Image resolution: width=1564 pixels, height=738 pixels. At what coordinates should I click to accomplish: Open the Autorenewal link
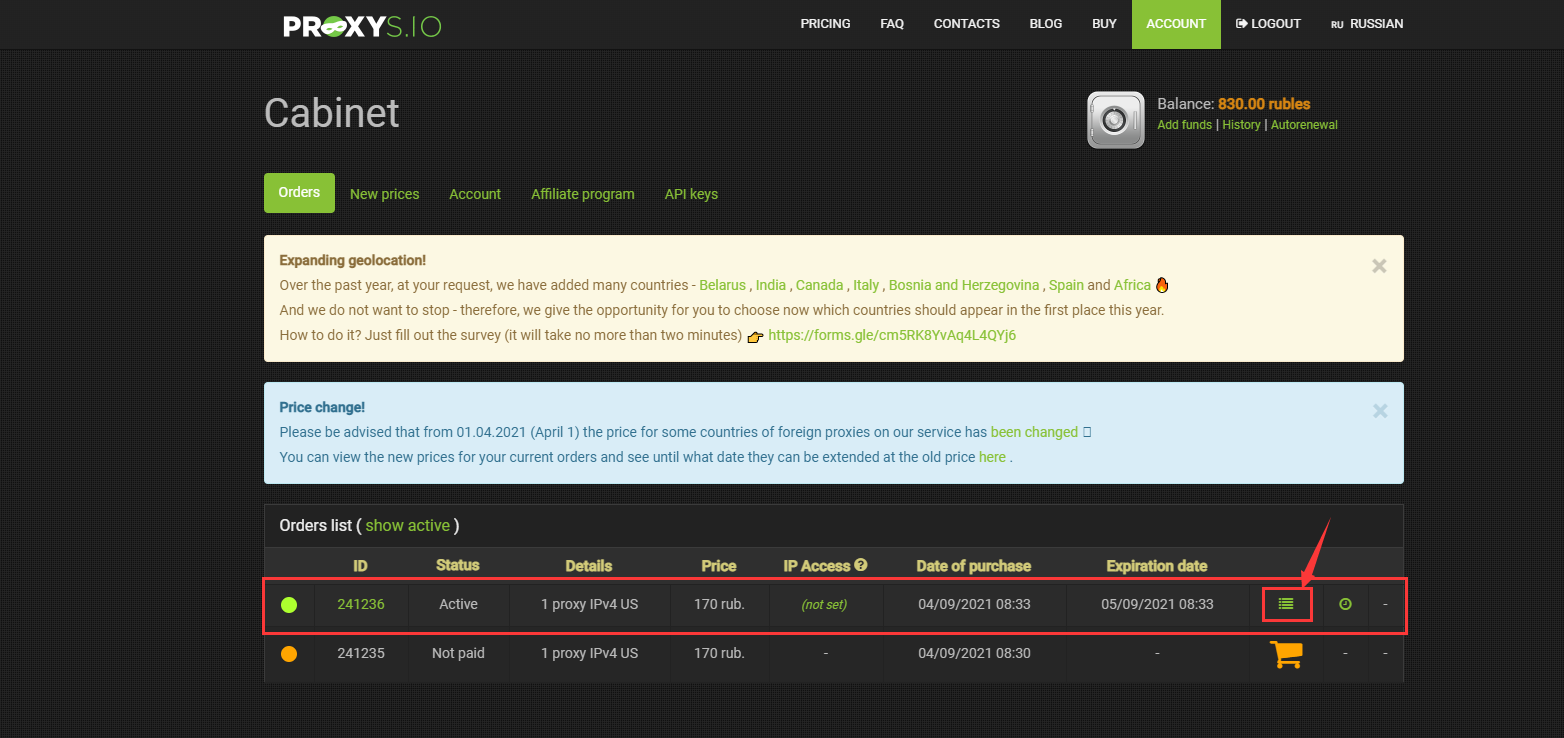click(x=1304, y=125)
